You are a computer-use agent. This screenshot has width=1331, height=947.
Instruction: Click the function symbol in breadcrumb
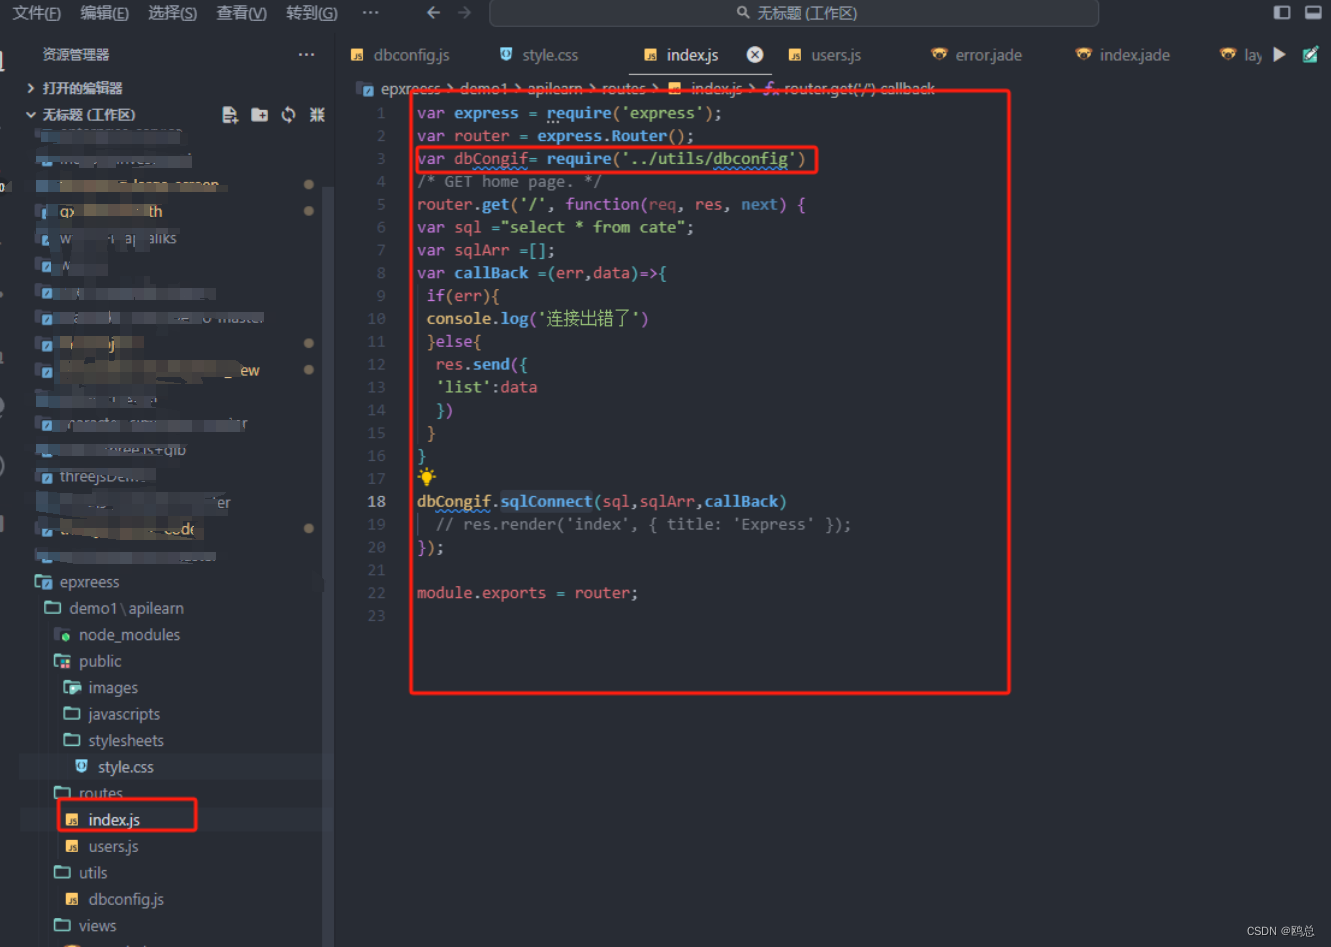click(770, 89)
